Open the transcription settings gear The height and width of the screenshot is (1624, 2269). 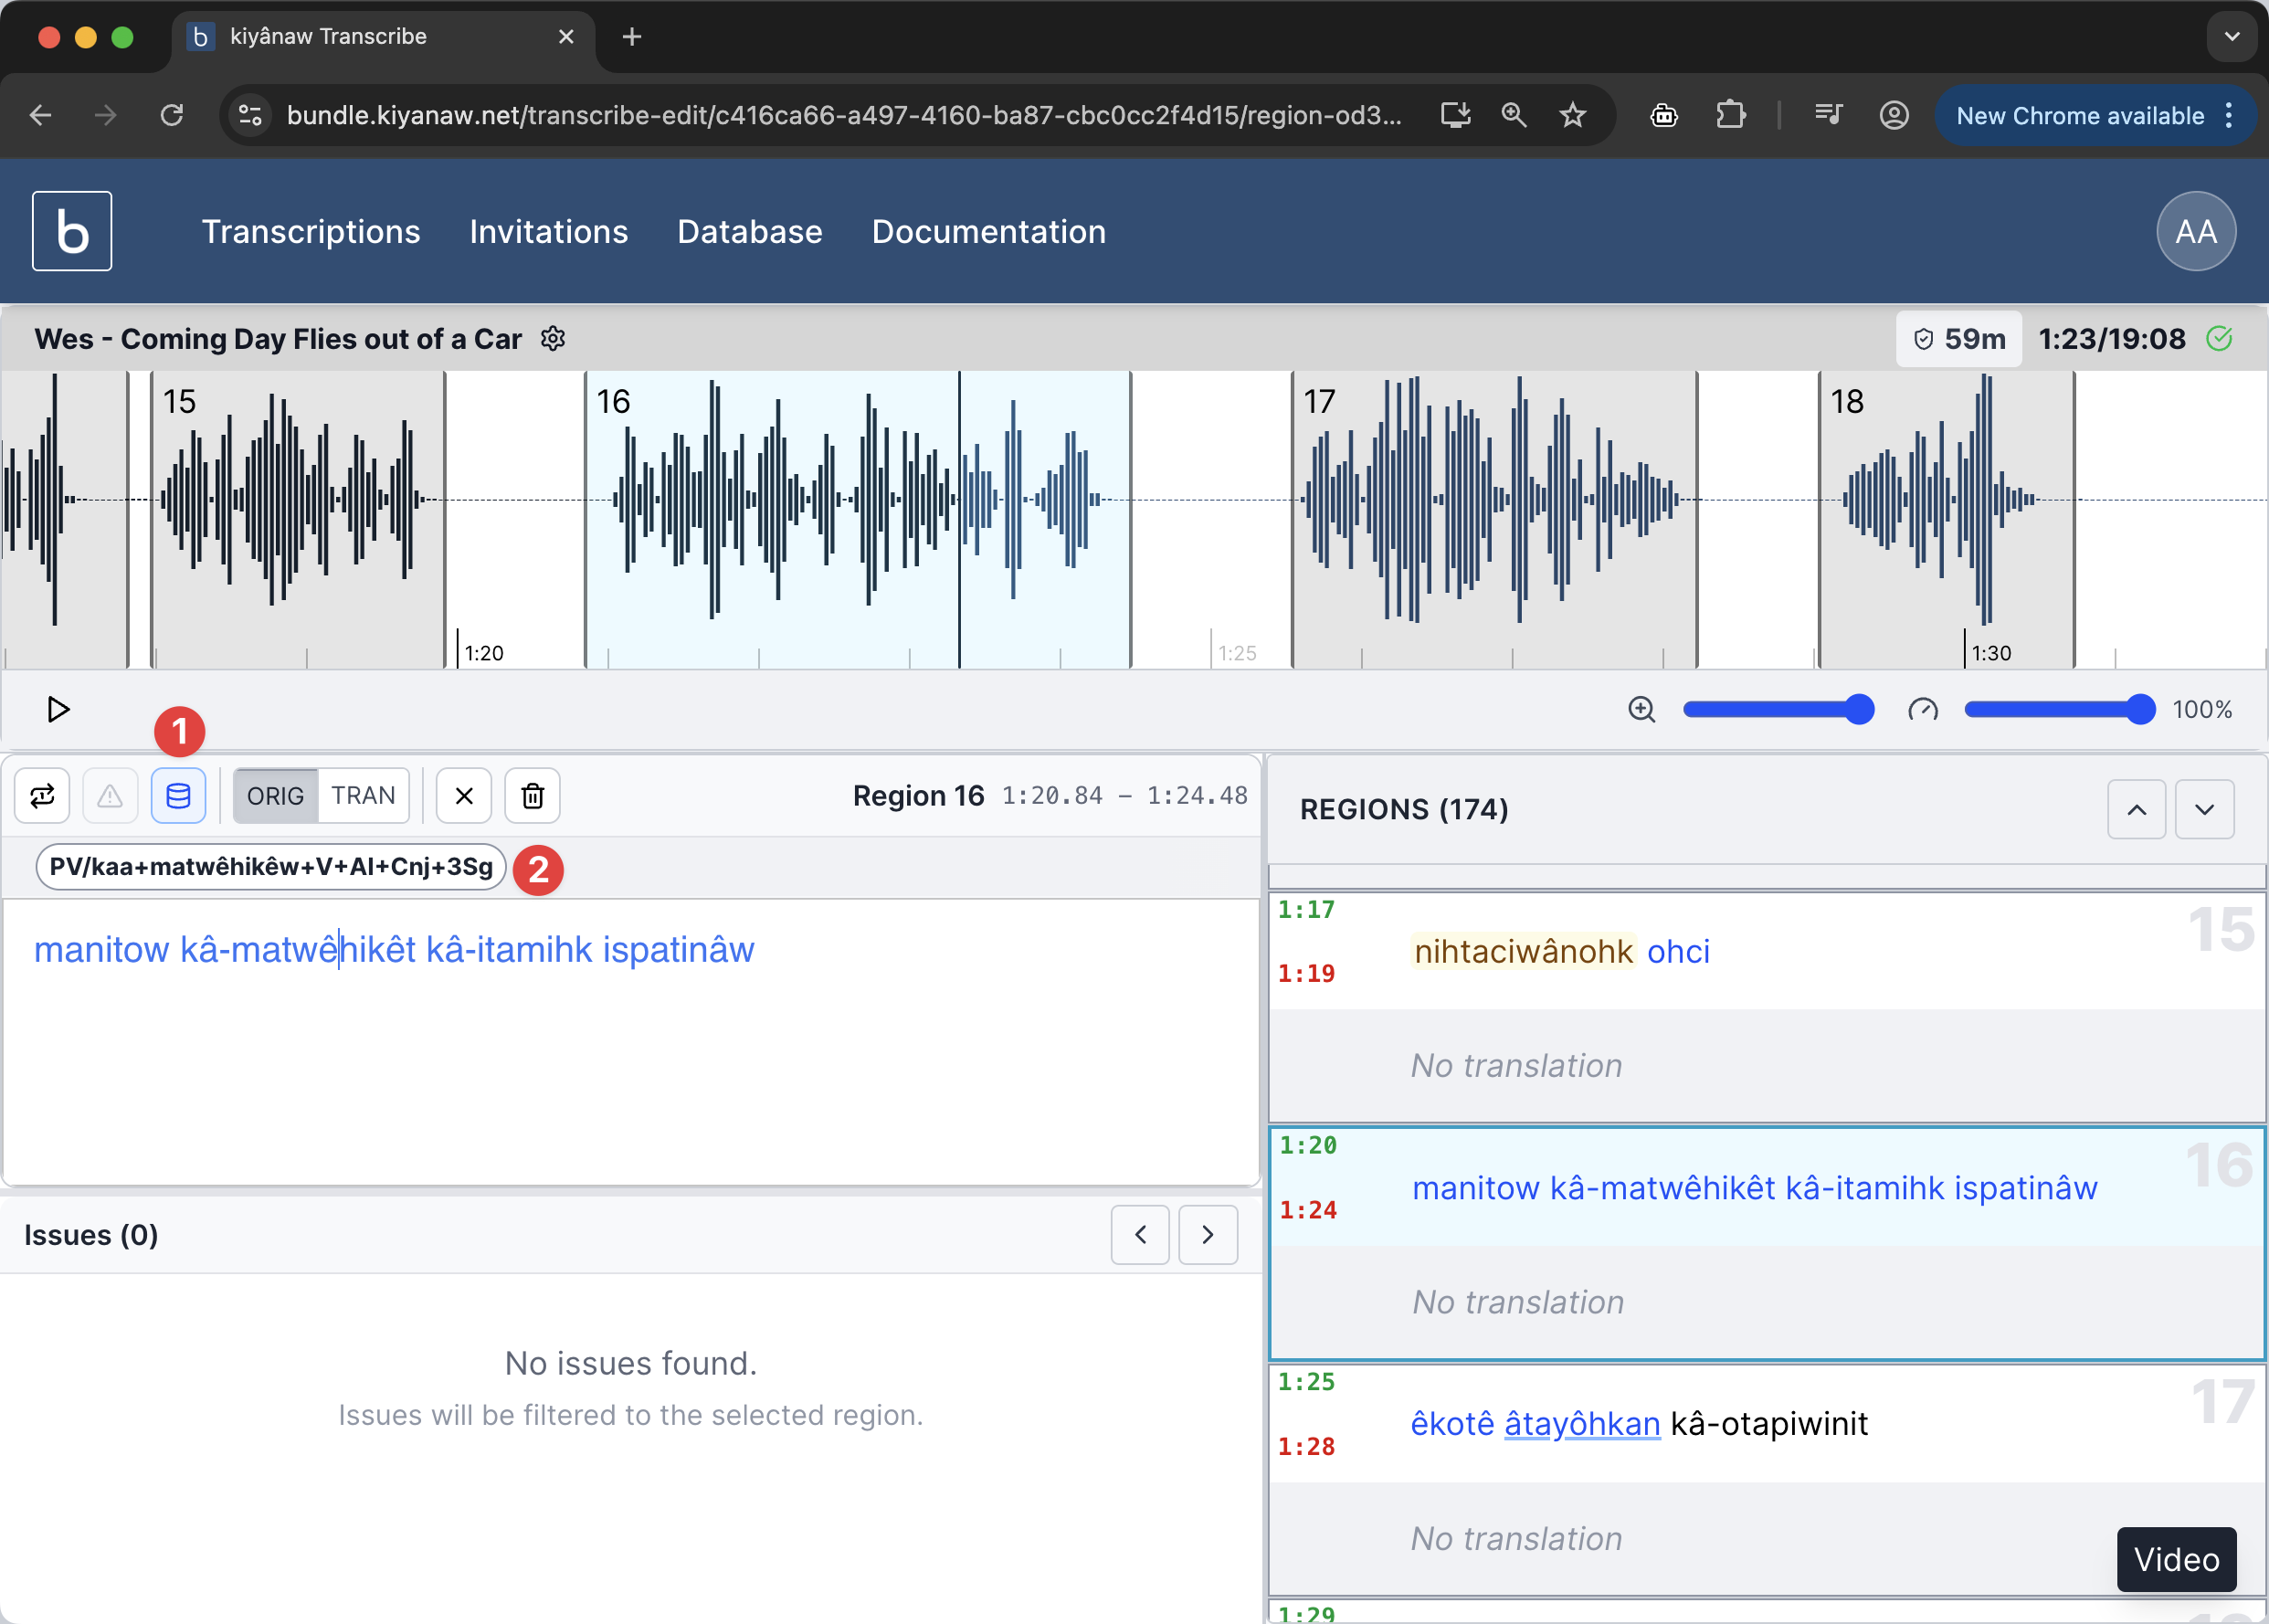[x=553, y=338]
